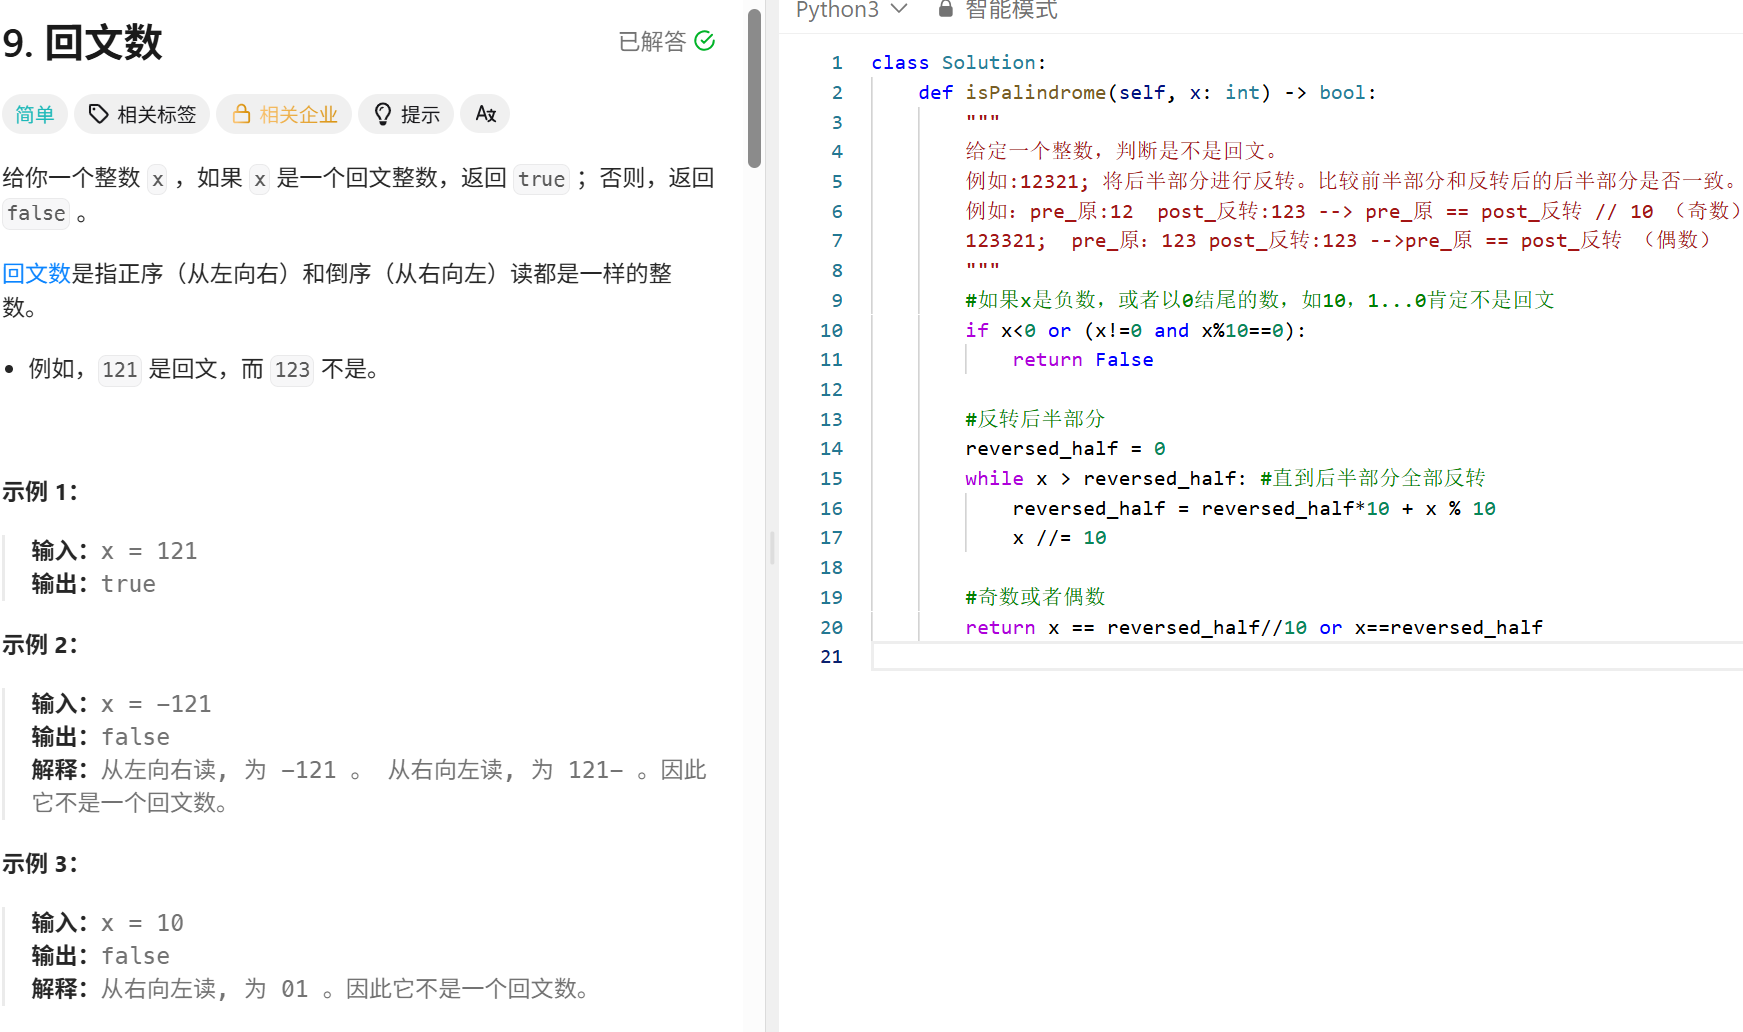Click the description panel vertical scrollbar
Screen dimensions: 1743x1032
pos(755,88)
